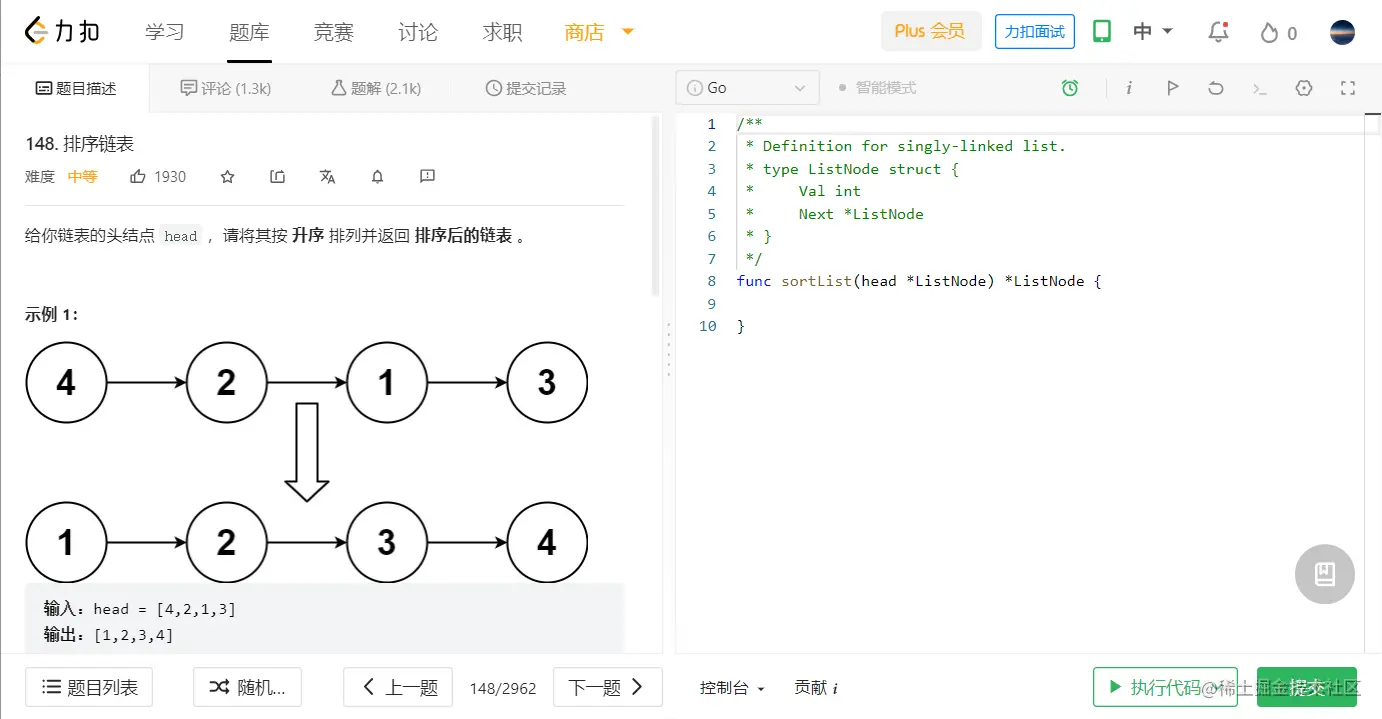1382x719 pixels.
Task: Expand the 中 language dropdown
Action: pyautogui.click(x=1153, y=32)
